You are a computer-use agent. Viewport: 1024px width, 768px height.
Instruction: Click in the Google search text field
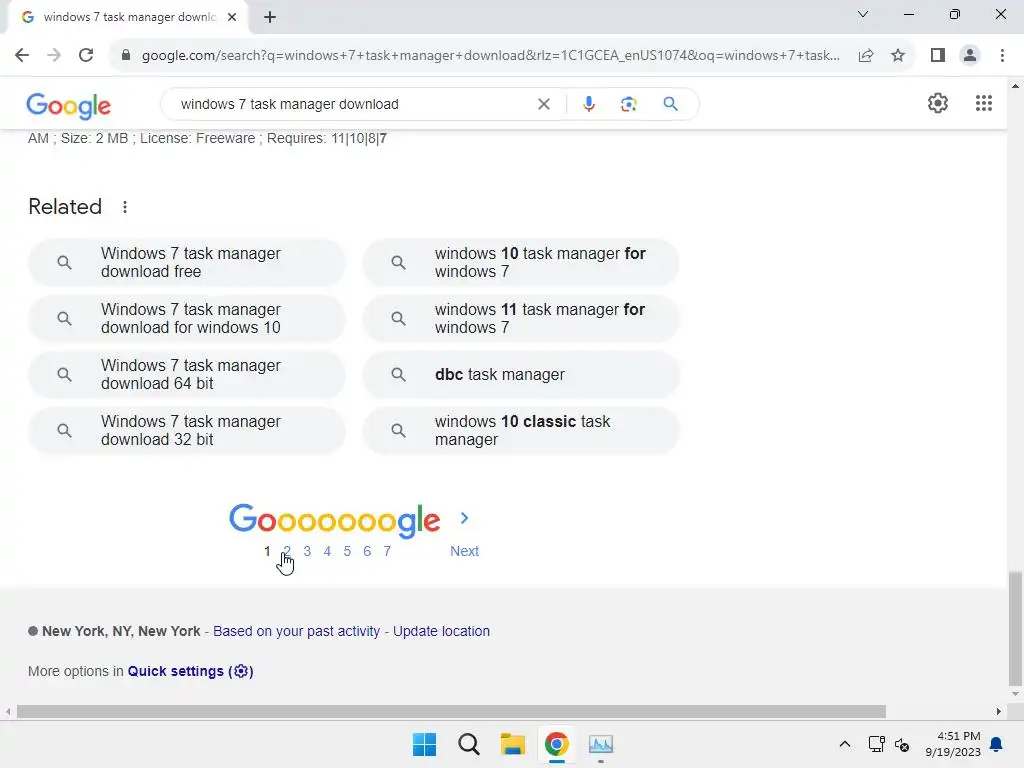pos(353,104)
